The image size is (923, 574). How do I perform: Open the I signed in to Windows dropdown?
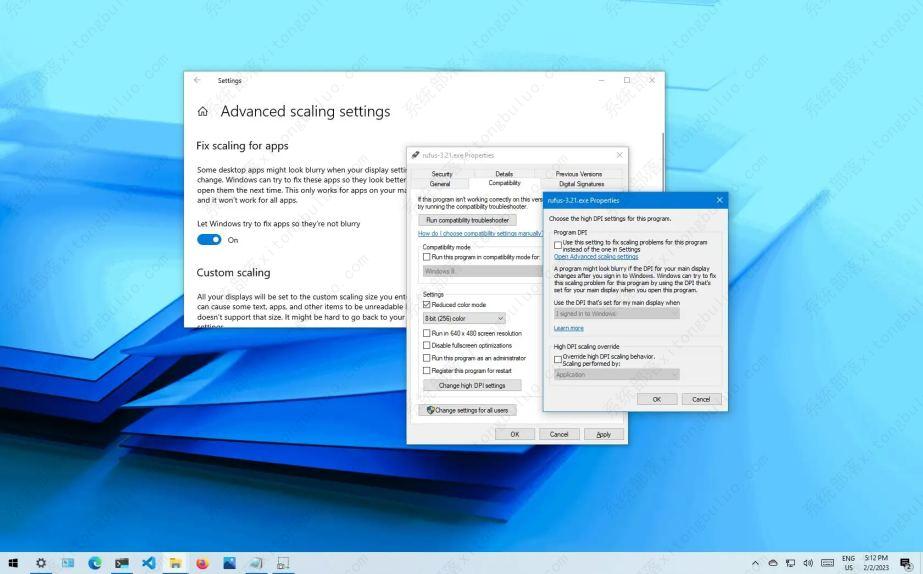click(616, 314)
